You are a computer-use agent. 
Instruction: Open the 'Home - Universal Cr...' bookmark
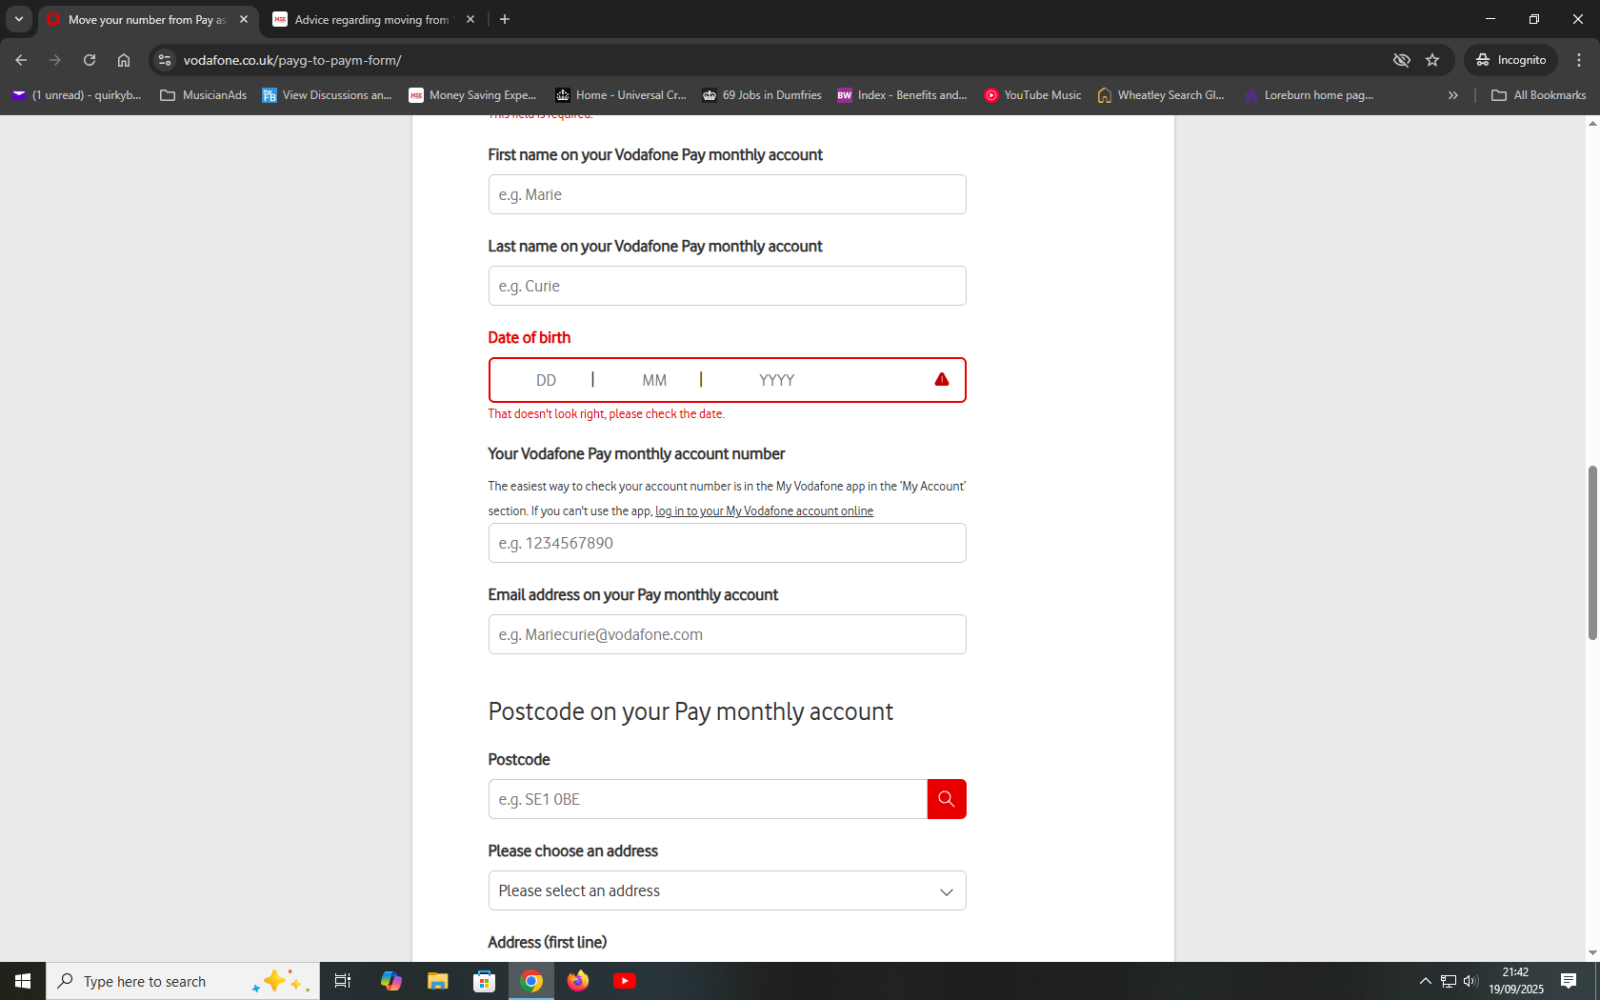click(x=621, y=95)
